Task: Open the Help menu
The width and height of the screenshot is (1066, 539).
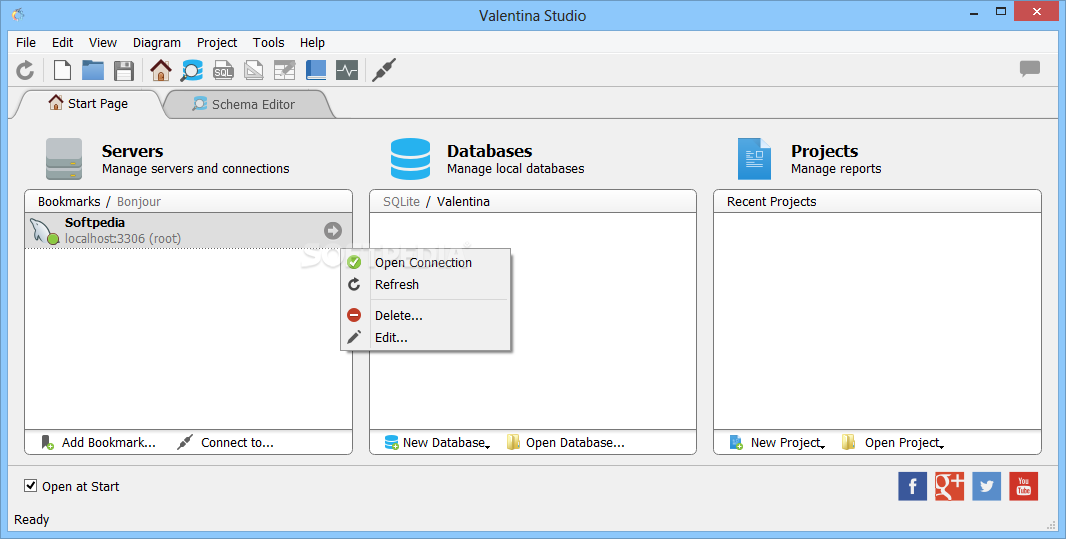Action: (312, 42)
